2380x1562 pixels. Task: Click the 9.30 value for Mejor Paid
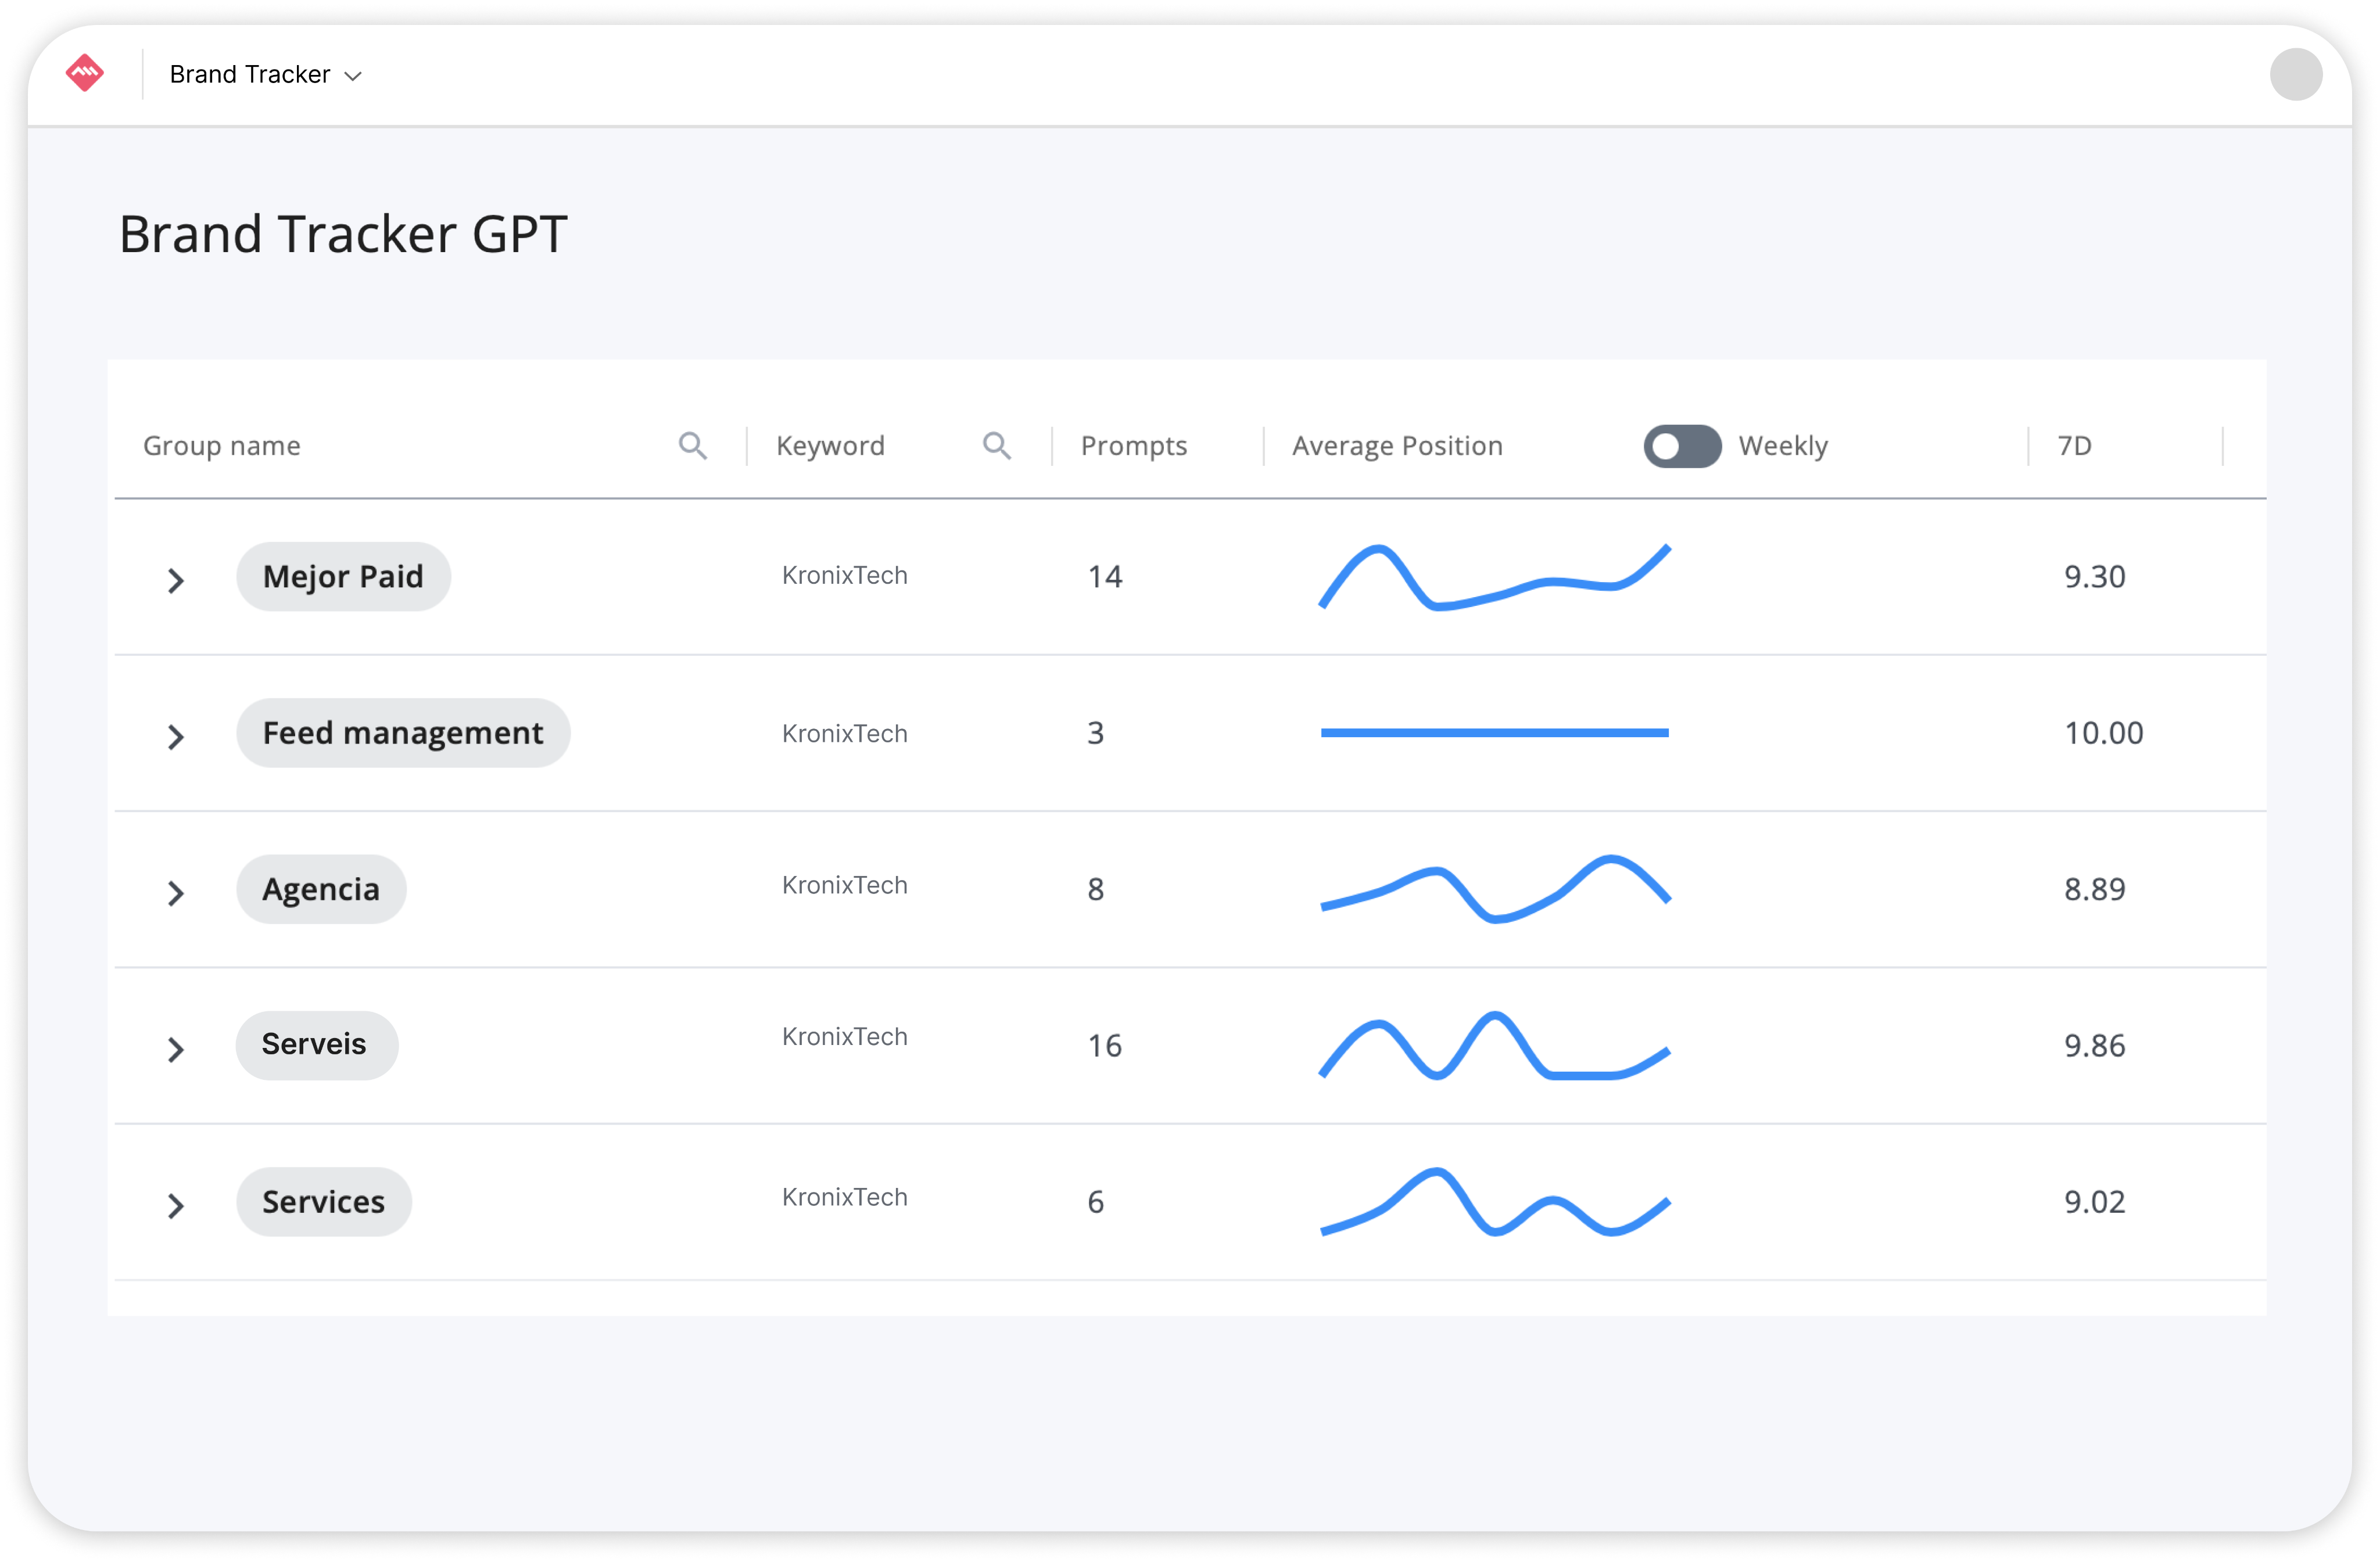click(x=2095, y=577)
